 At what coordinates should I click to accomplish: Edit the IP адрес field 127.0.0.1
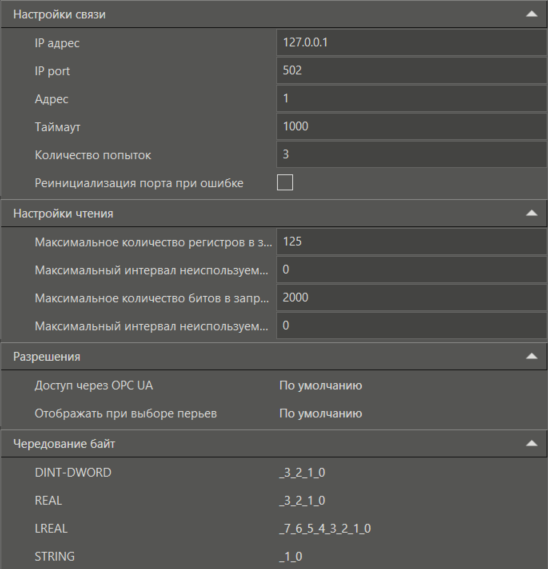tap(412, 42)
